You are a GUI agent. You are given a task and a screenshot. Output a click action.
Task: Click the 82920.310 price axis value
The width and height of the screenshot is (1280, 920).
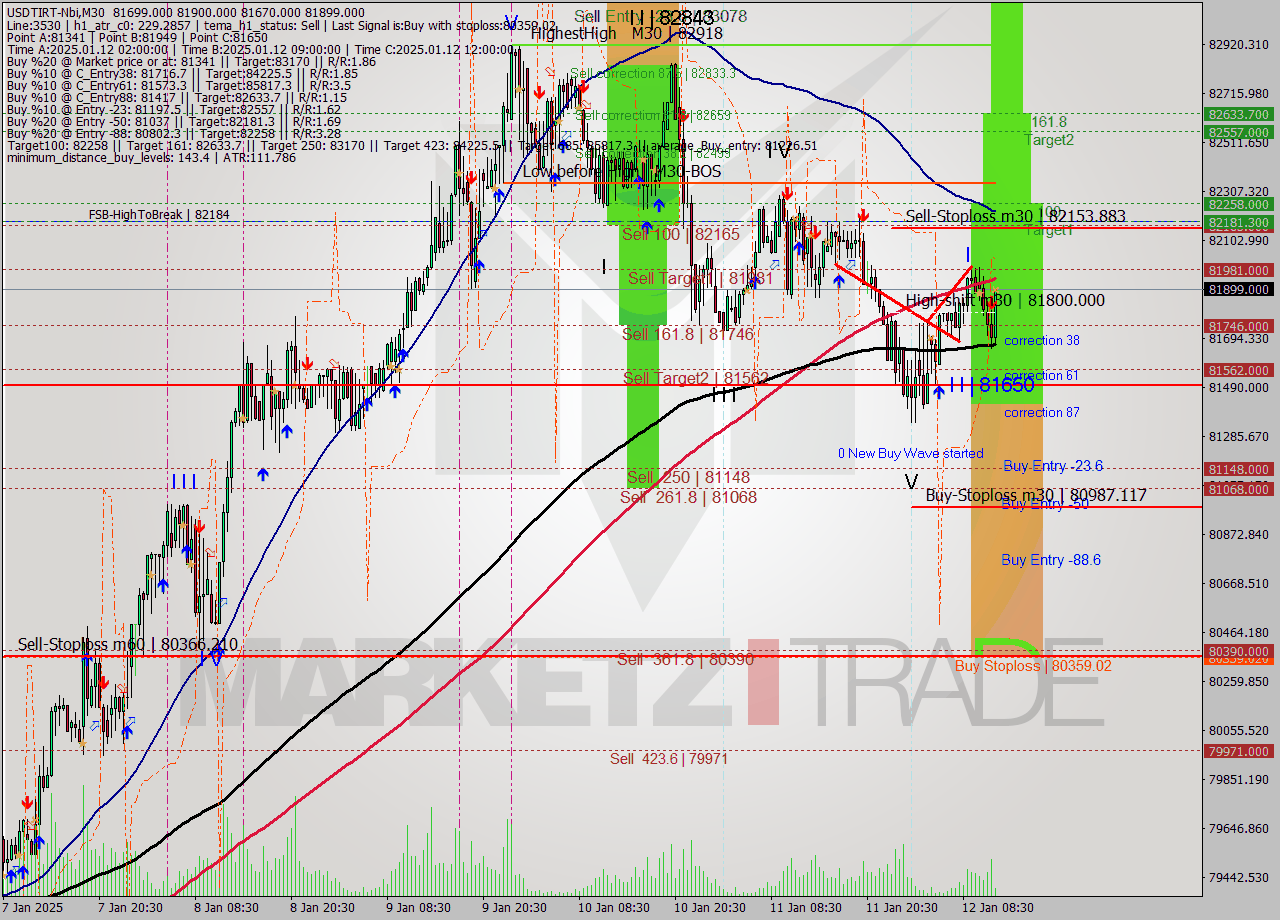[1238, 44]
